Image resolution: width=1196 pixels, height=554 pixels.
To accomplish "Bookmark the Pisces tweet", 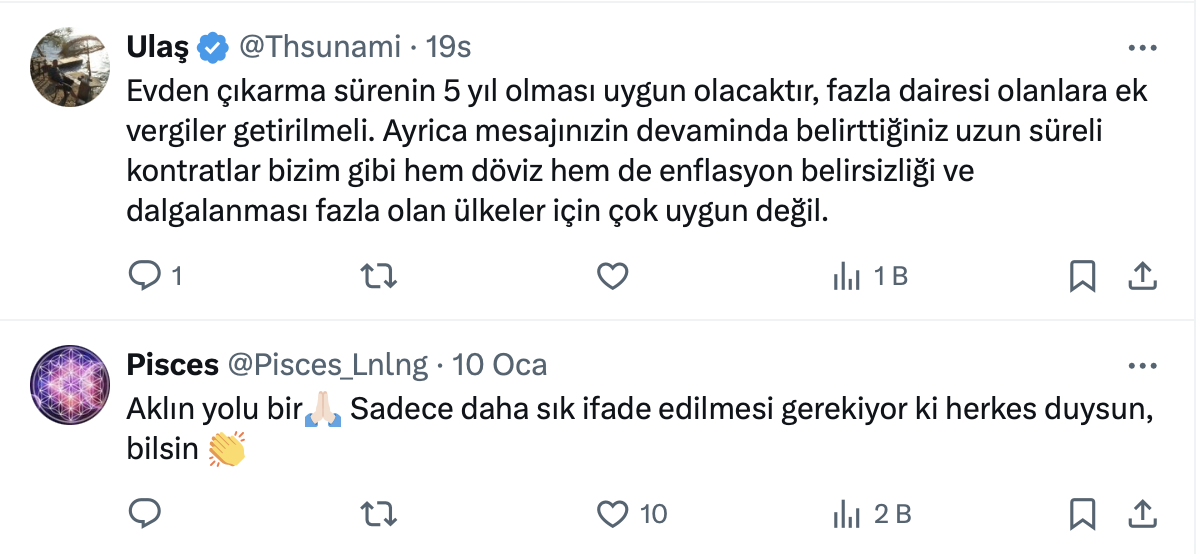I will [x=1082, y=514].
